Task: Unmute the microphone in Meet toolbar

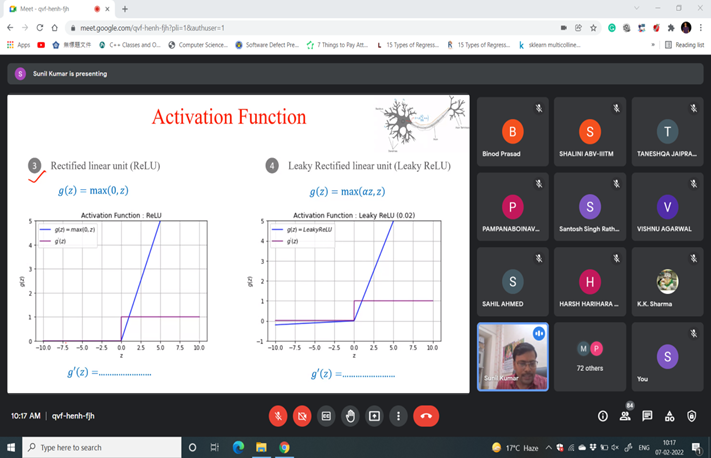Action: point(278,416)
